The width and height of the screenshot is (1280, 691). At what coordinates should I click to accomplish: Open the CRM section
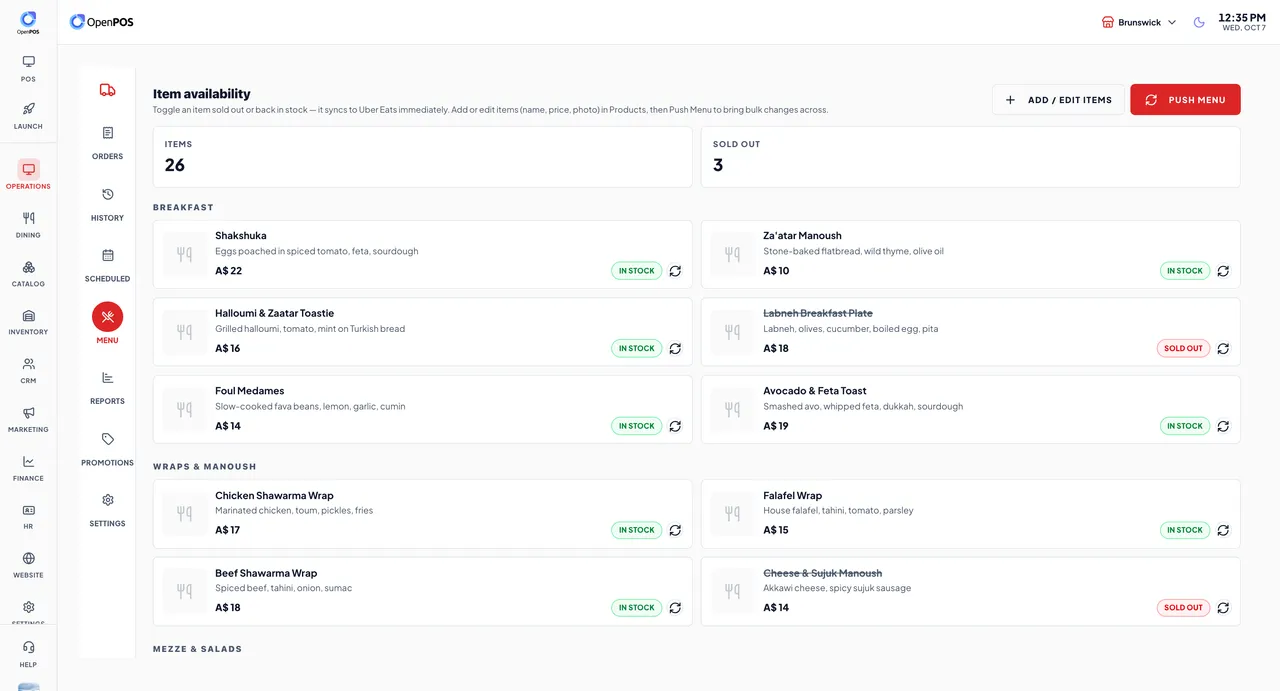pyautogui.click(x=28, y=370)
